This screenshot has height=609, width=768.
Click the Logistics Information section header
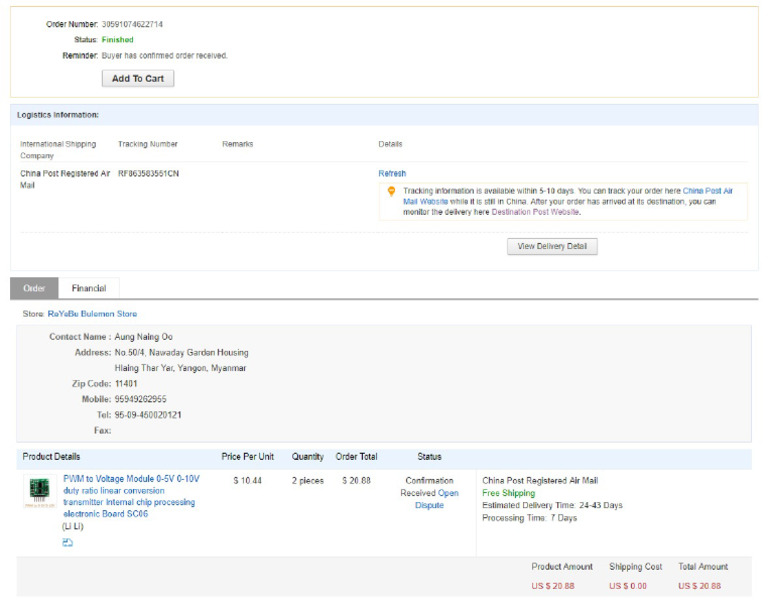coord(58,115)
